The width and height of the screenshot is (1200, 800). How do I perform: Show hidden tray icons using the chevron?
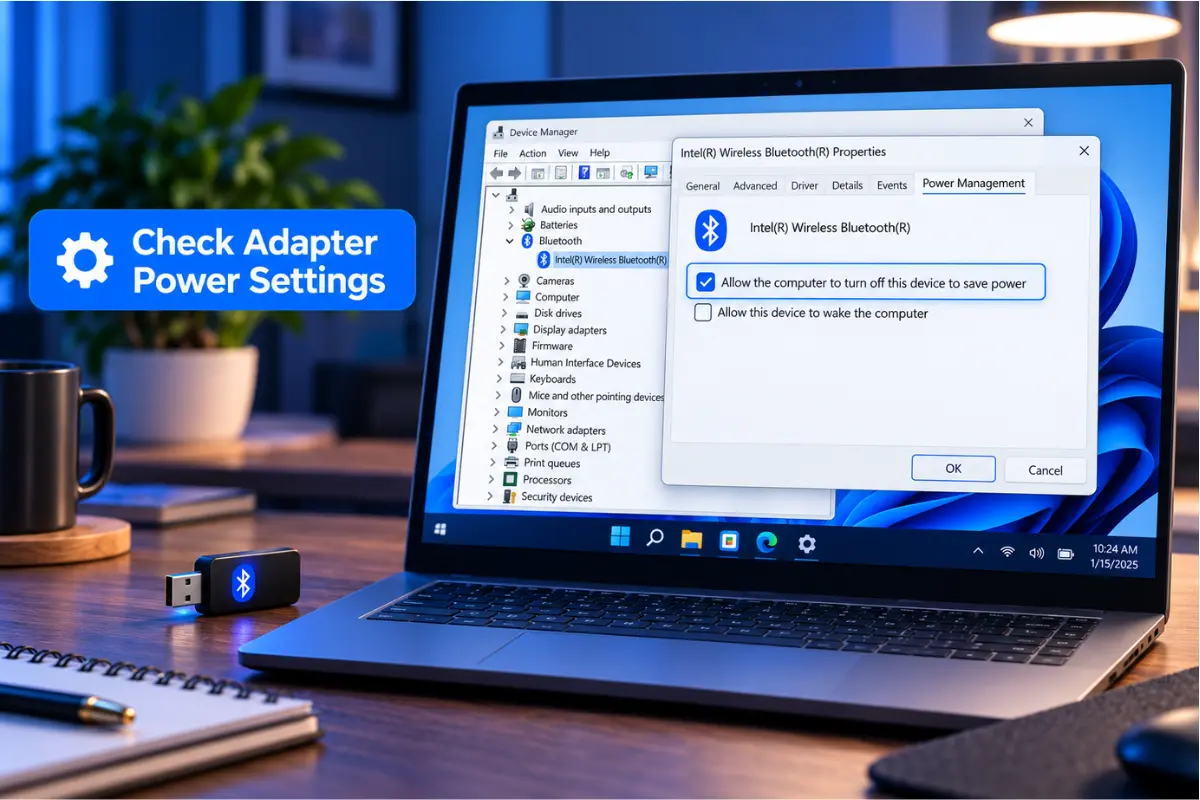(x=977, y=551)
